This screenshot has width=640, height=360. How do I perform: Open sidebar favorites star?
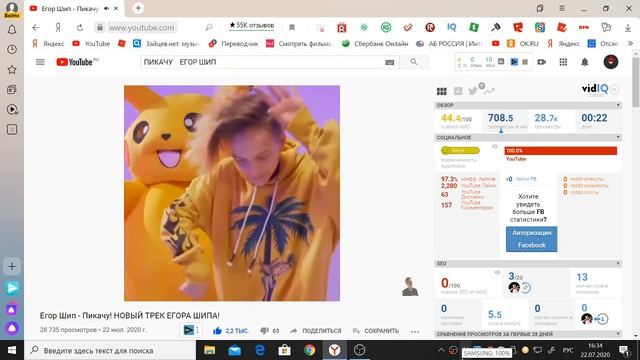(12, 69)
